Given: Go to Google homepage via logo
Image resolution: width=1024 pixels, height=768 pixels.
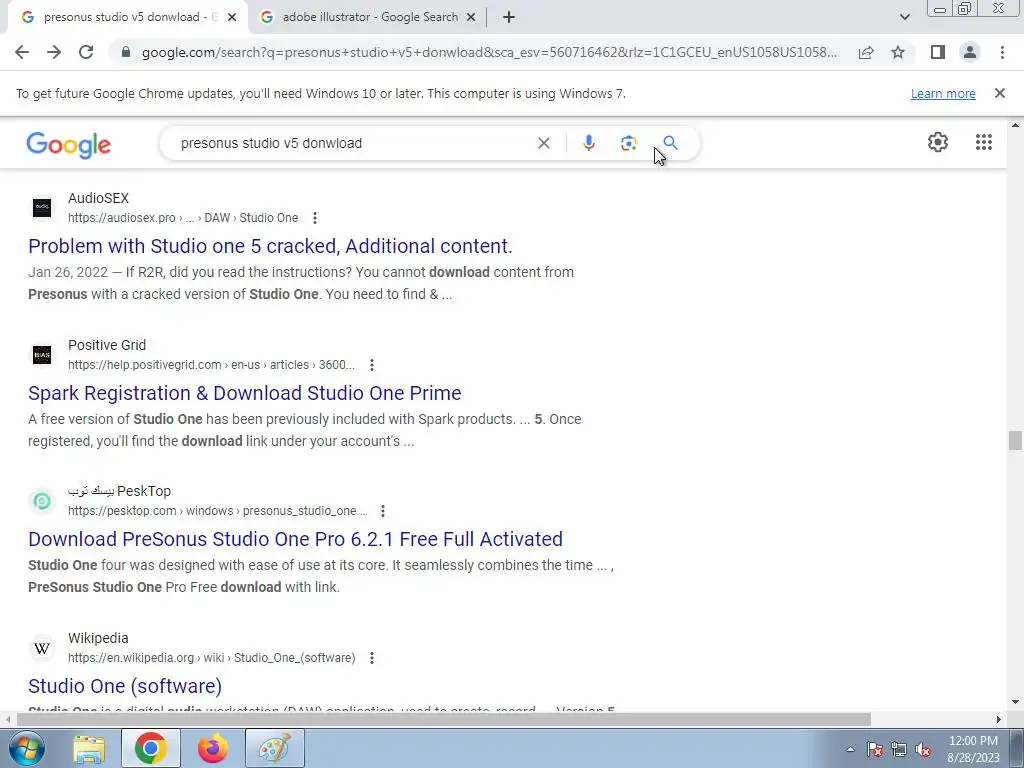Looking at the screenshot, I should [69, 145].
